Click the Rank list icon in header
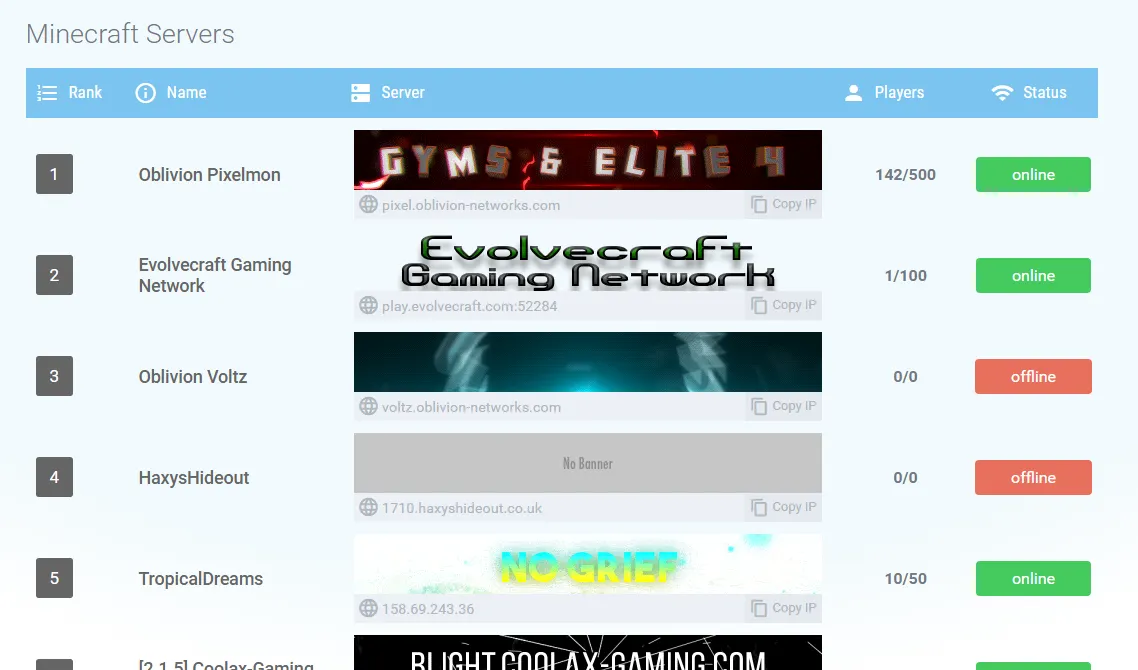This screenshot has height=670, width=1138. pos(47,93)
